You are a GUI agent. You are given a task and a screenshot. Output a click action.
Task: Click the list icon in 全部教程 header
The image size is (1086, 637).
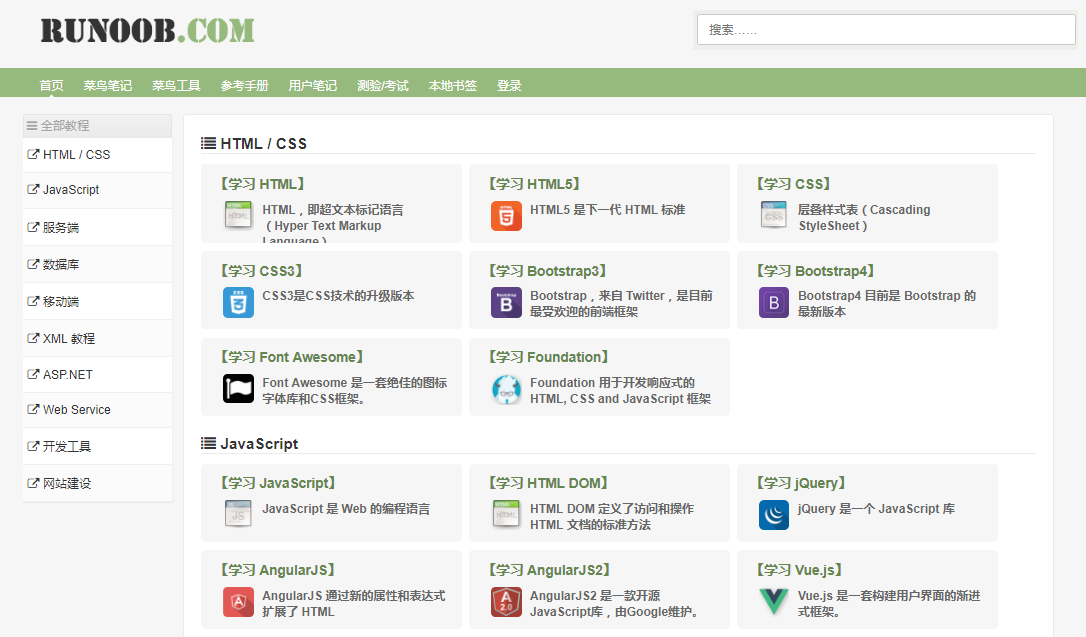(x=32, y=126)
